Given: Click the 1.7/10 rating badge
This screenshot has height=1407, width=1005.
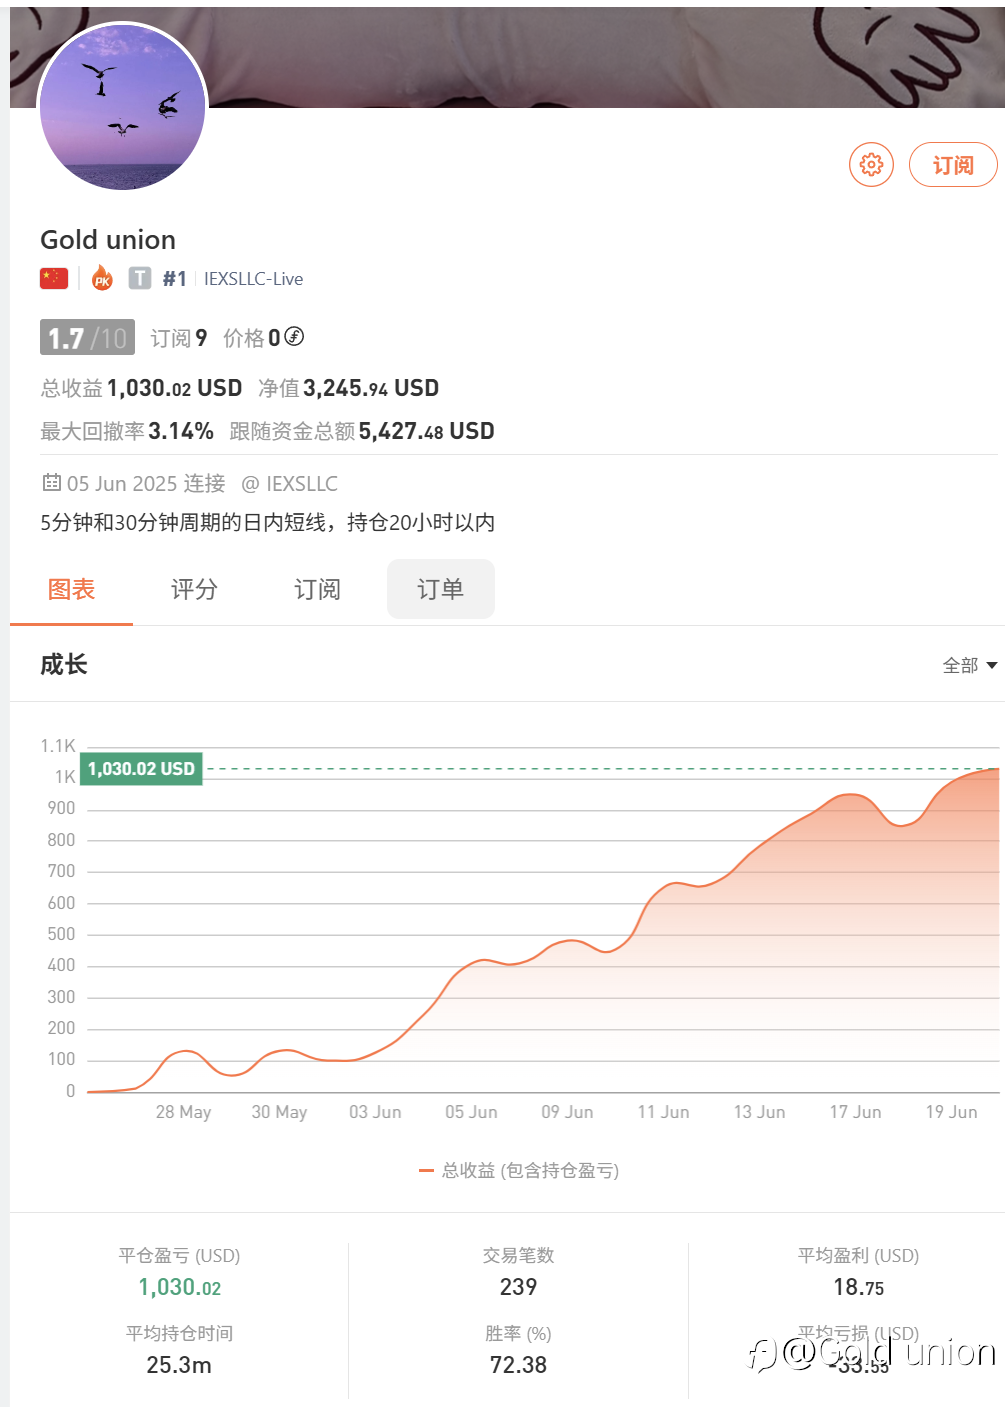Looking at the screenshot, I should [x=87, y=338].
